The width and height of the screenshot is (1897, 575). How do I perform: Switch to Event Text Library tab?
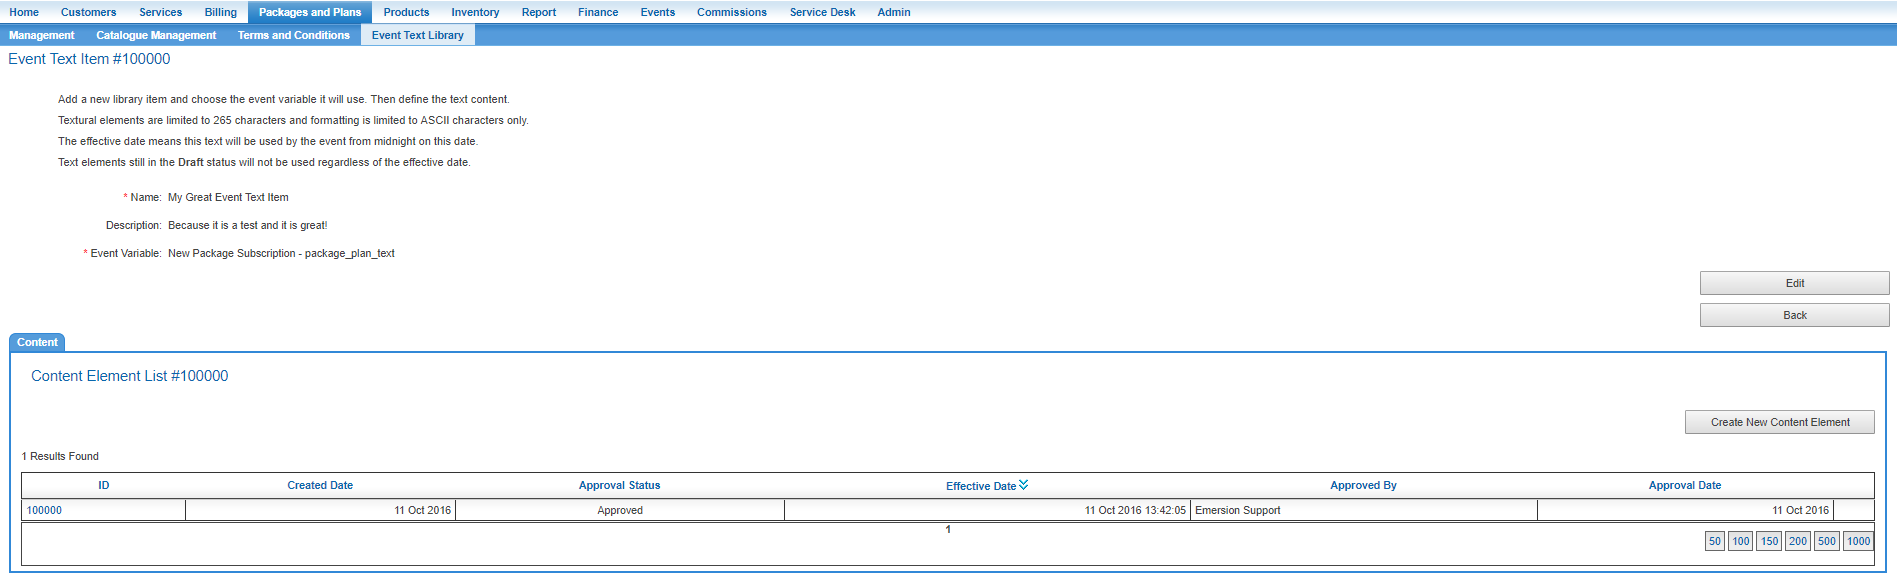pyautogui.click(x=417, y=35)
